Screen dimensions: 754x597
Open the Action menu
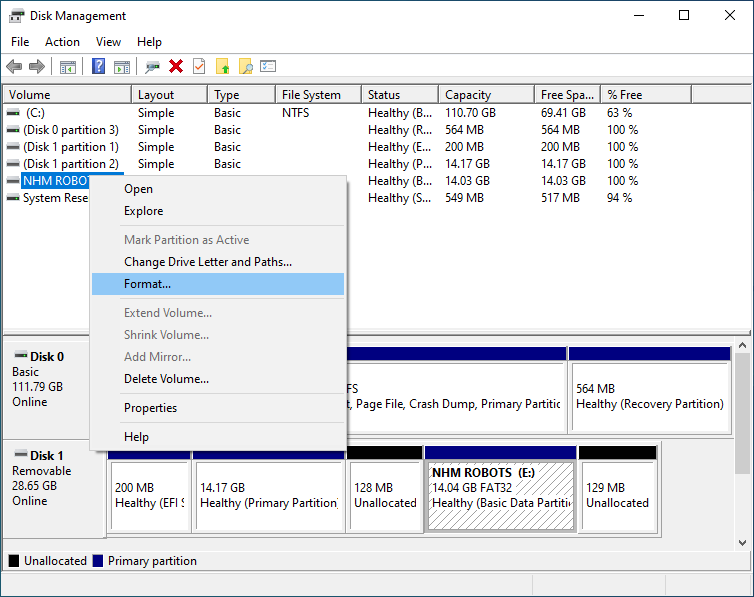click(x=63, y=42)
